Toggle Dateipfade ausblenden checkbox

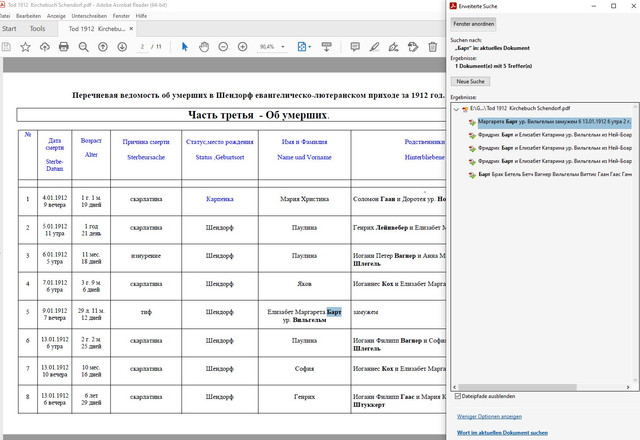tap(458, 396)
